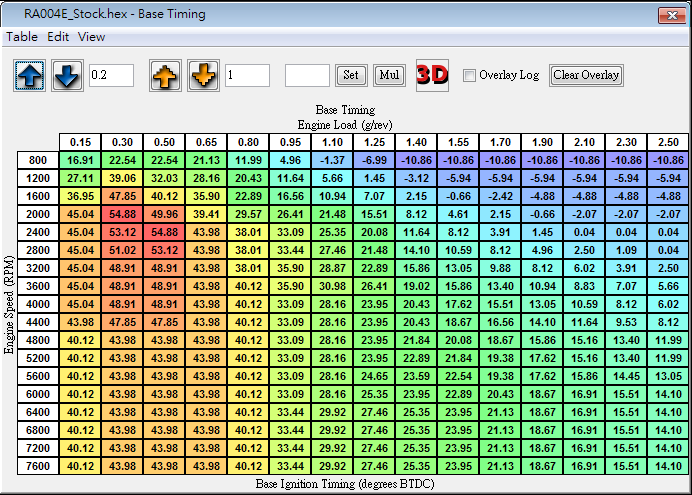Select cell 16.91 in the 800 RPM row
The width and height of the screenshot is (692, 495).
80,160
